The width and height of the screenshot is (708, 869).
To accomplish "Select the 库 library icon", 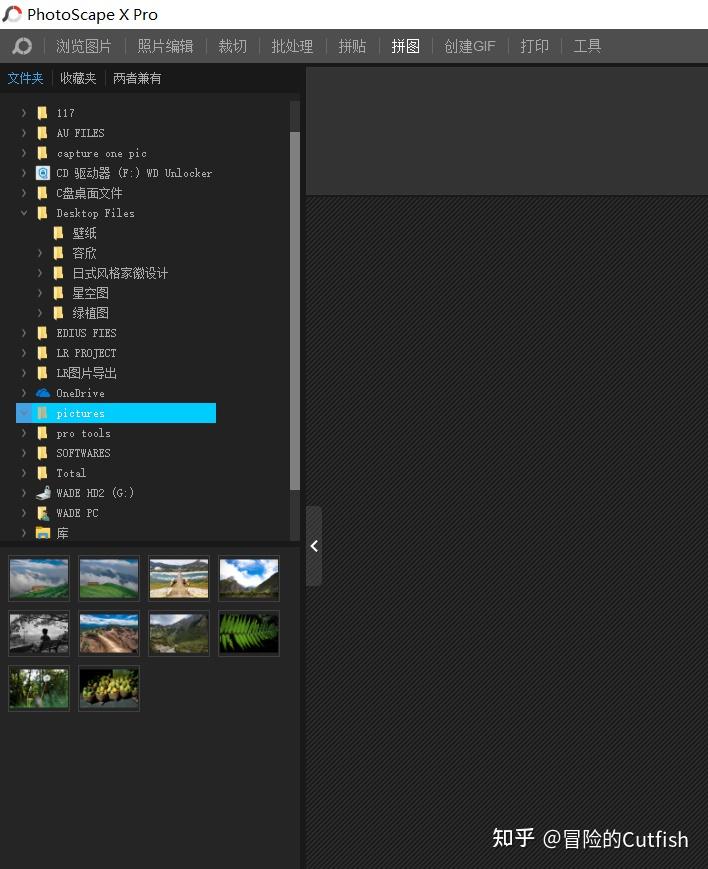I will [43, 533].
